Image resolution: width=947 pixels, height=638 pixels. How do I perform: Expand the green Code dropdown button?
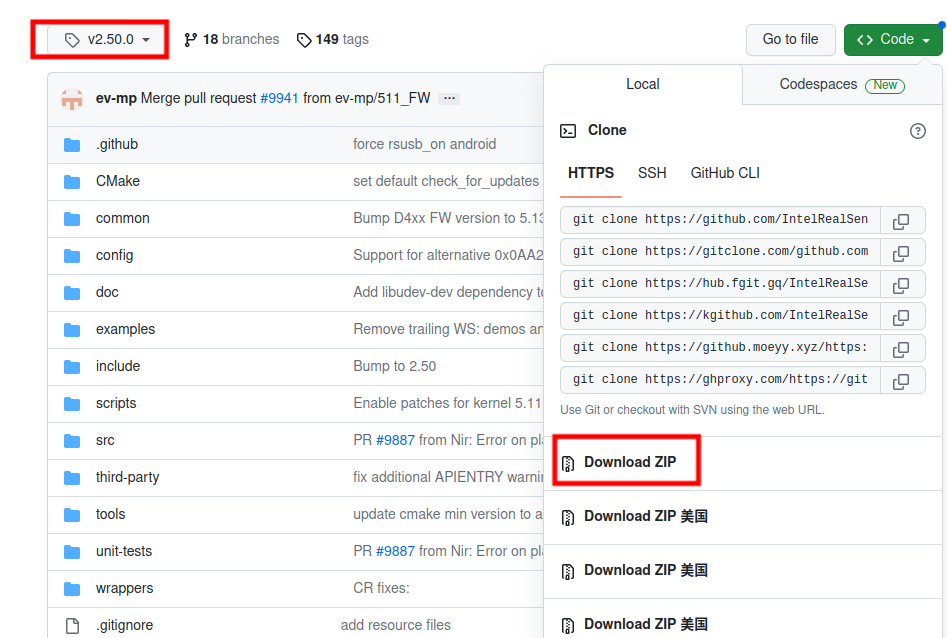coord(893,40)
